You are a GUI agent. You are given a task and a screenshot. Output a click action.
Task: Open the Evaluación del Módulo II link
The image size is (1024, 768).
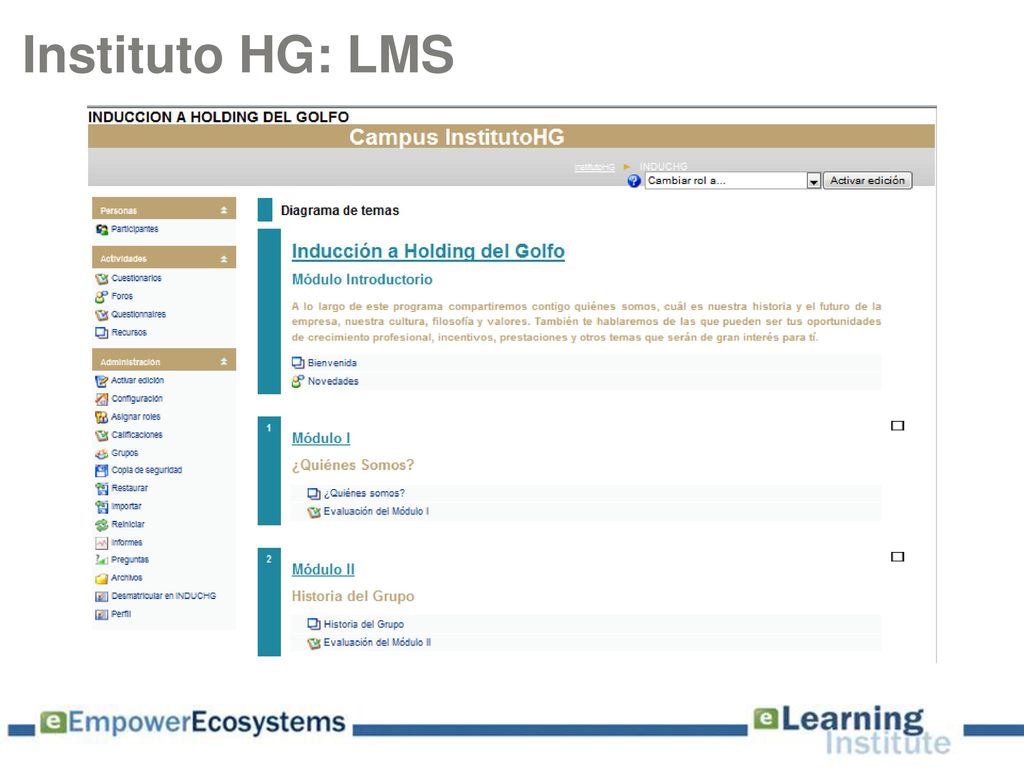(377, 643)
